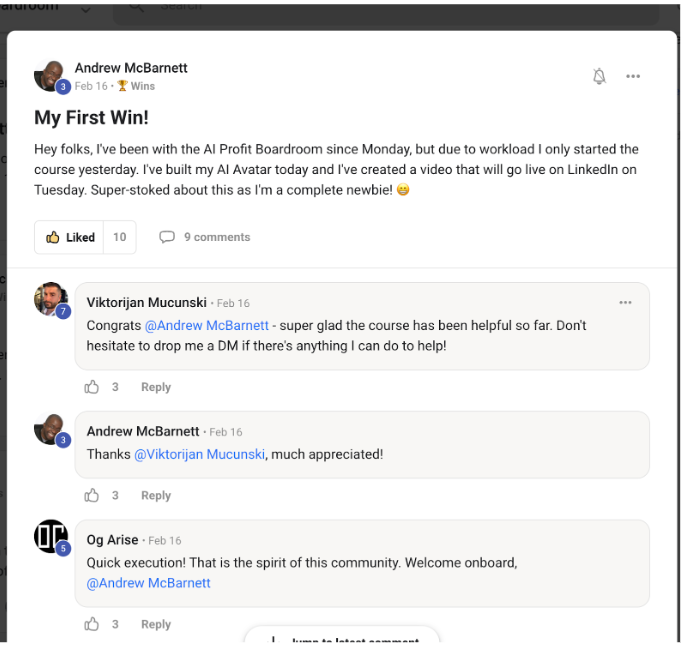Jump to the latest comment
This screenshot has height=670, width=695.
coord(342,640)
